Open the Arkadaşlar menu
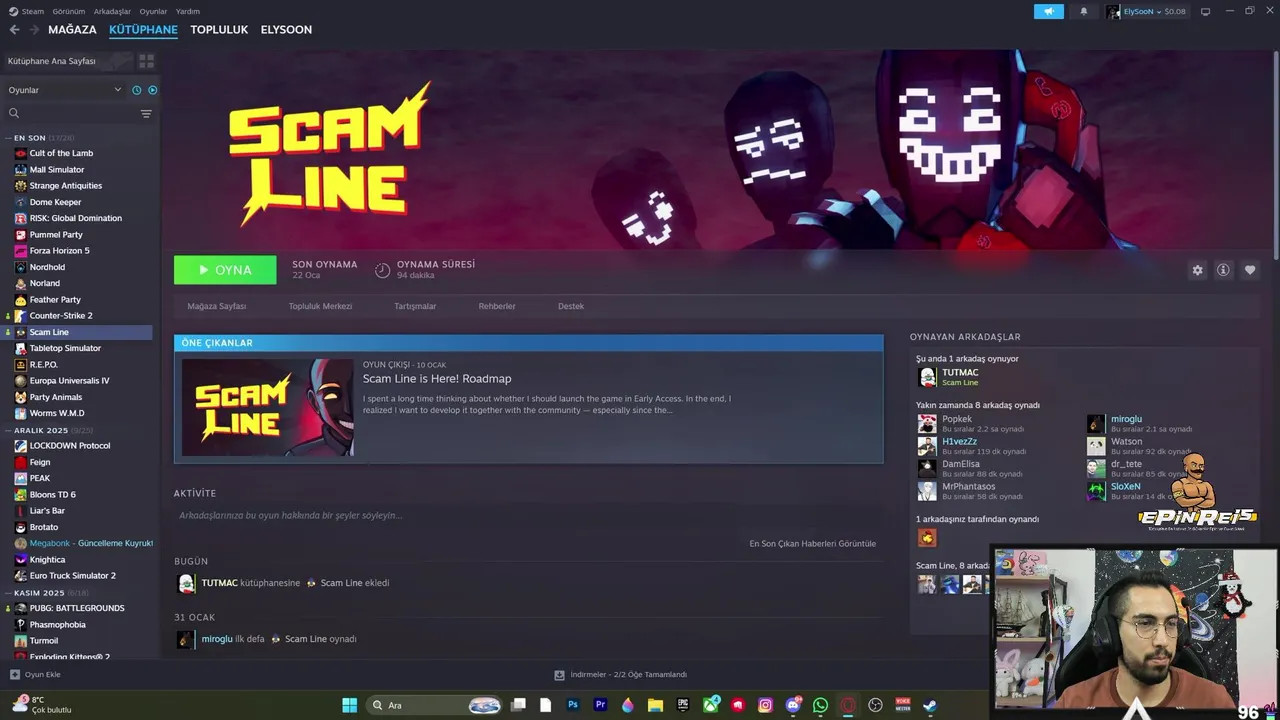This screenshot has width=1280, height=720. [x=112, y=12]
